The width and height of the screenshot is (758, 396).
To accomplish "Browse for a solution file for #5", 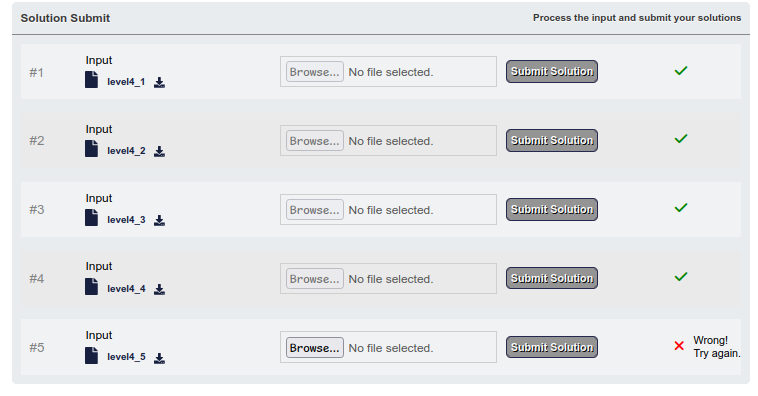I will 315,348.
